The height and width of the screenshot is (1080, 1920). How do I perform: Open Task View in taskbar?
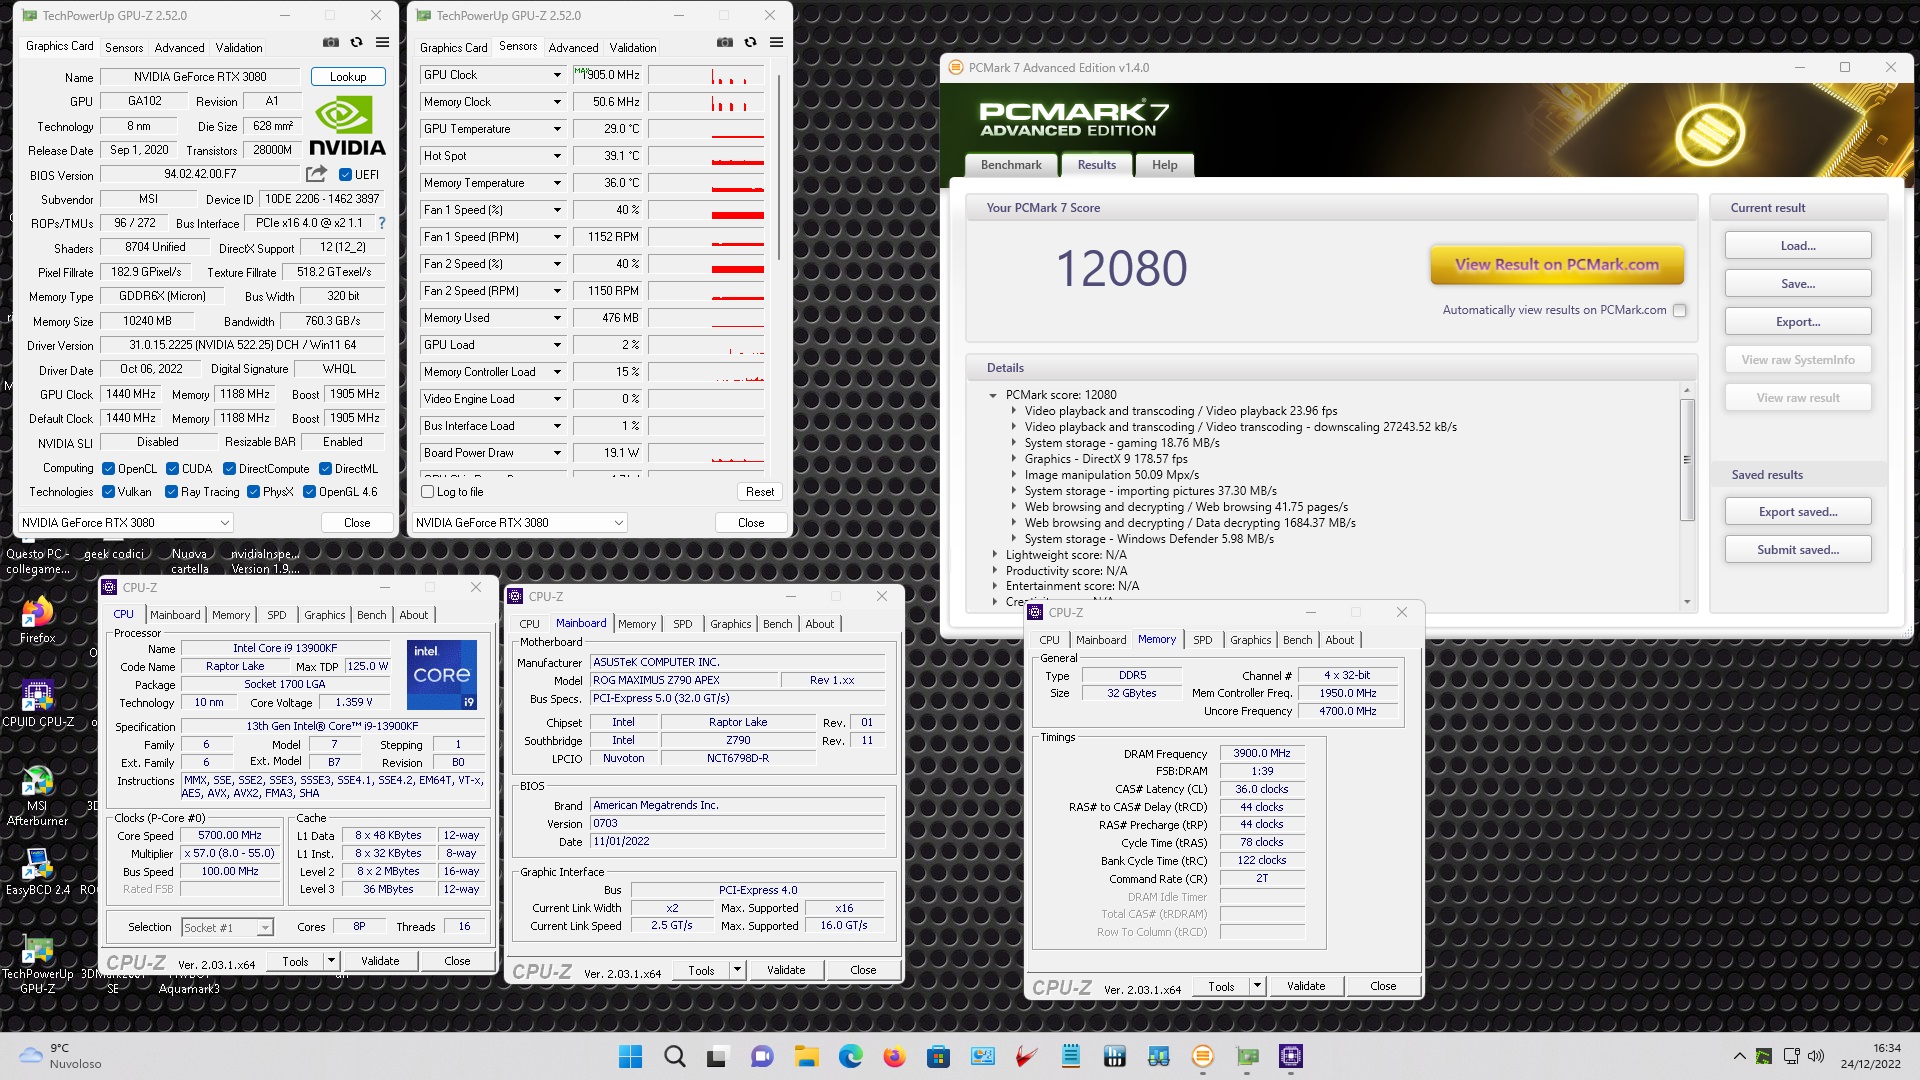pyautogui.click(x=718, y=1056)
